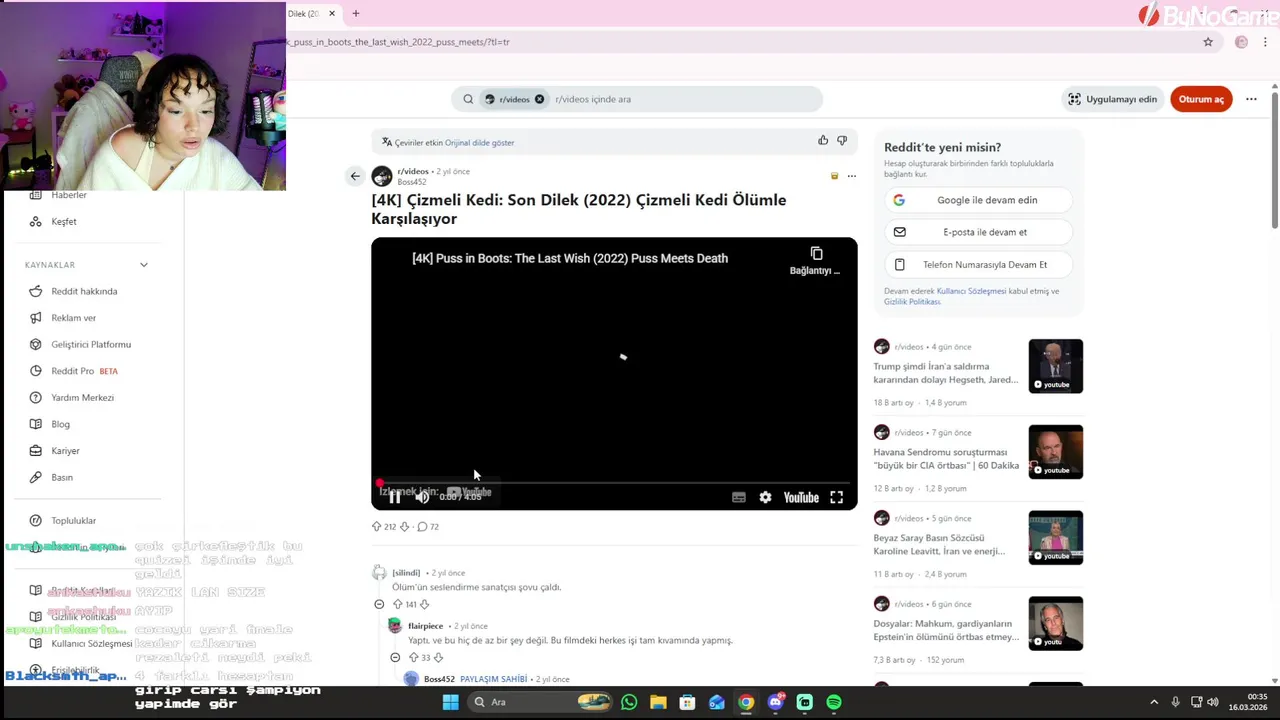
Task: Open File Explorer from the taskbar
Action: (658, 702)
